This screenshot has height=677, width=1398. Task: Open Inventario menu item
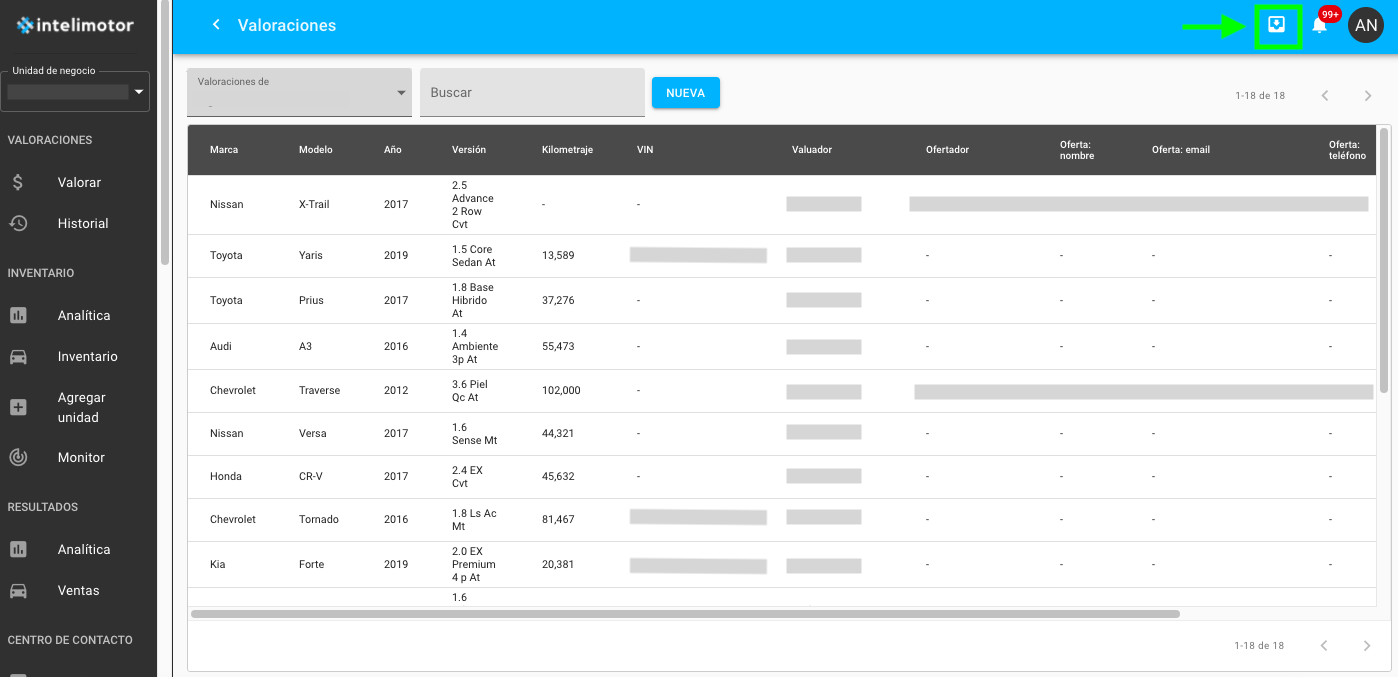87,356
